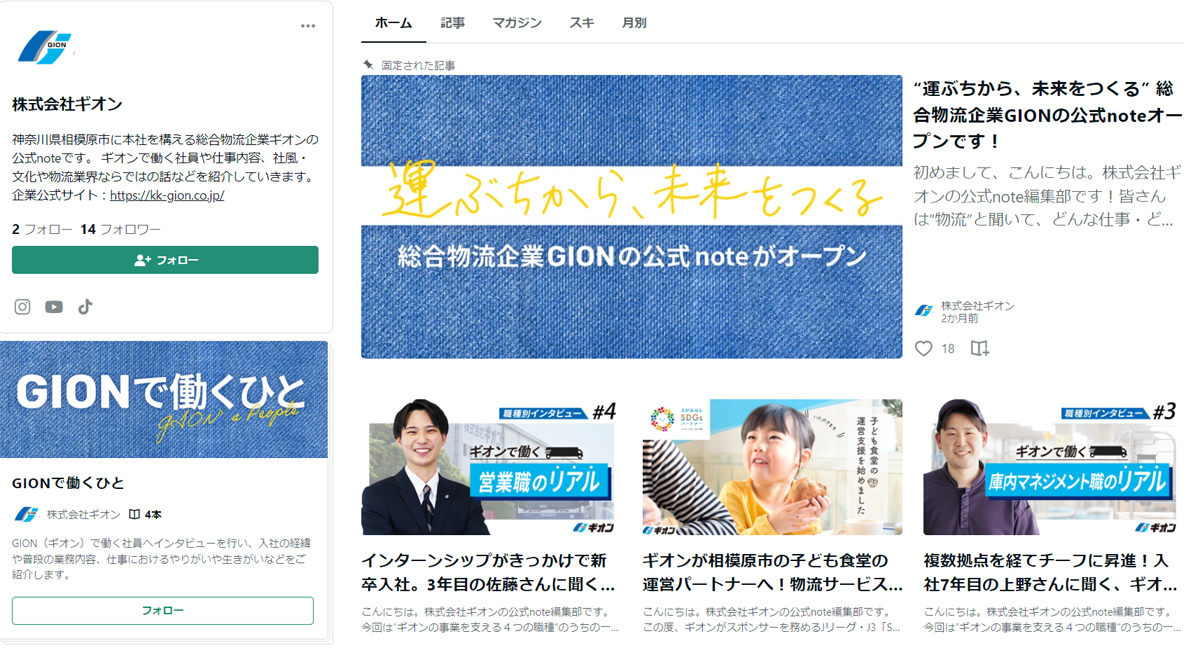Switch to the マガジン tab
This screenshot has width=1200, height=650.
517,23
